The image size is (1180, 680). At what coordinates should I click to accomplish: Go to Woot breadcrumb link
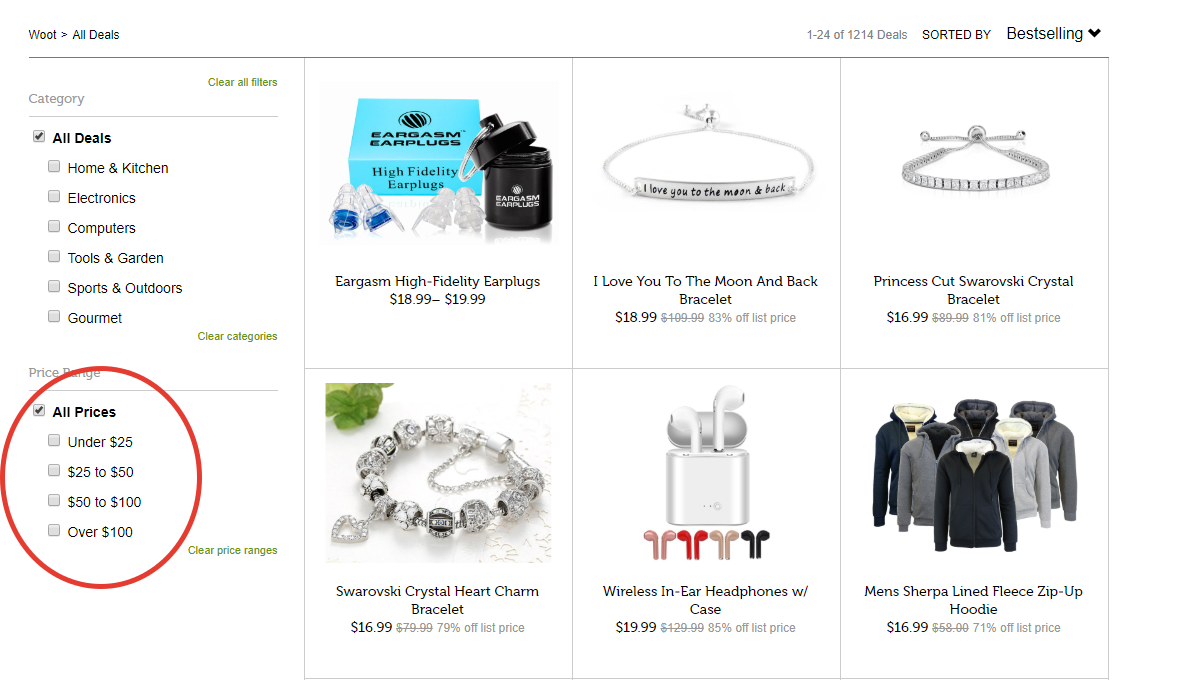pyautogui.click(x=42, y=35)
